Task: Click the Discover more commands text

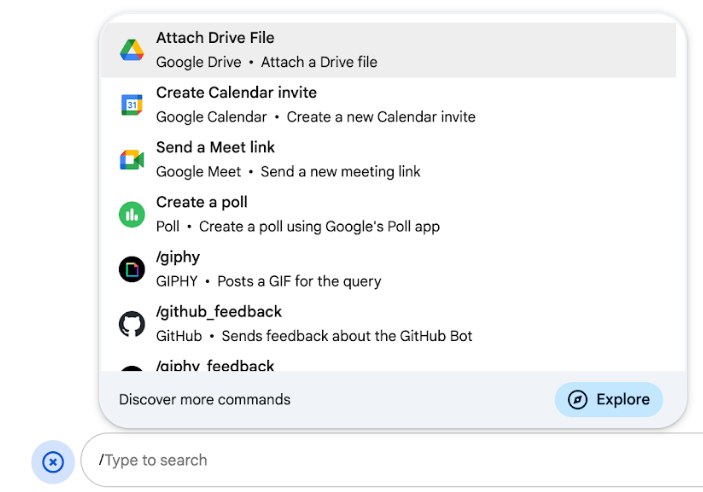Action: click(205, 400)
